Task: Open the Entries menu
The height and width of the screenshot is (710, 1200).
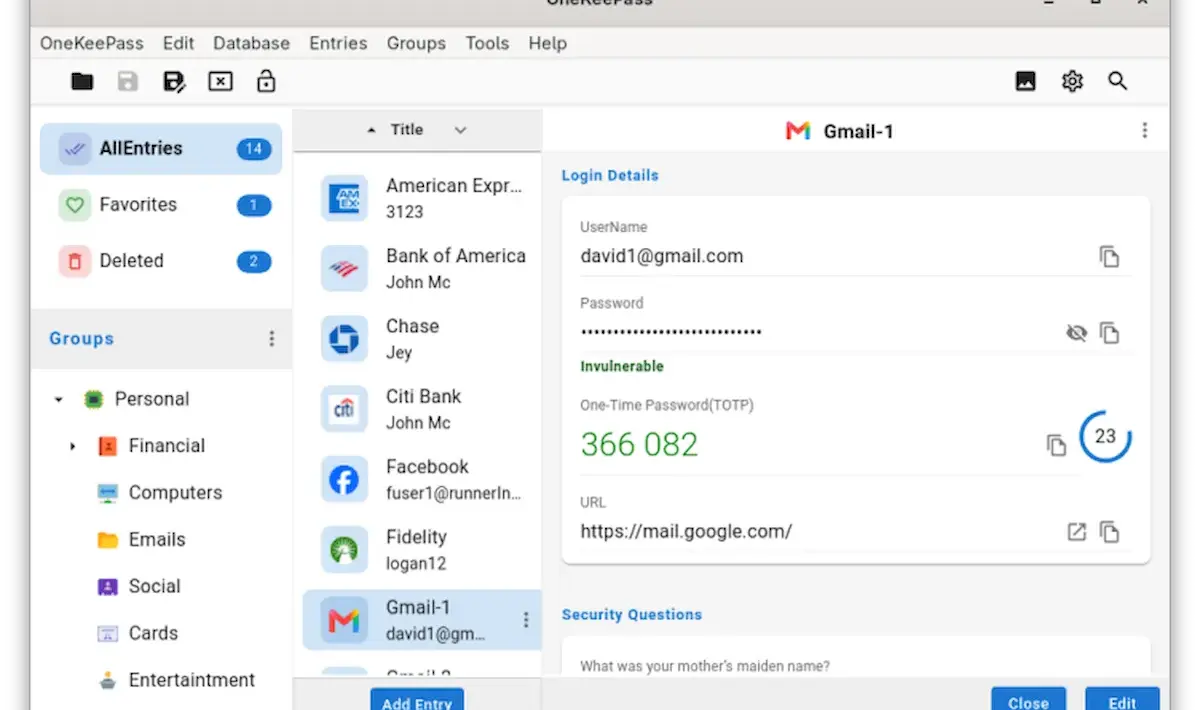Action: [338, 43]
